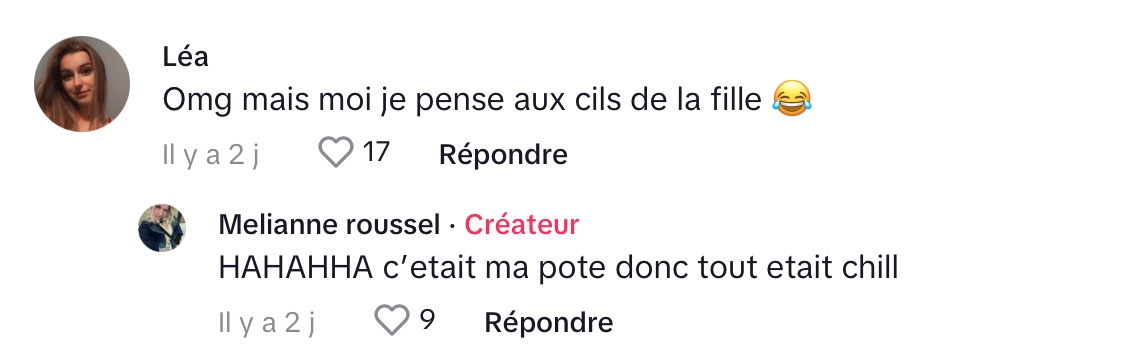Click the pink Créateur badge
The image size is (1128, 362).
[522, 225]
